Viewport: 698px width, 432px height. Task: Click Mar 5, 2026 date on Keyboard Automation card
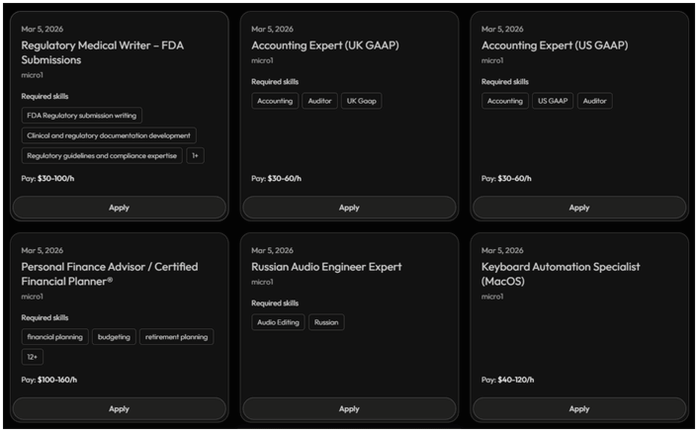click(503, 250)
